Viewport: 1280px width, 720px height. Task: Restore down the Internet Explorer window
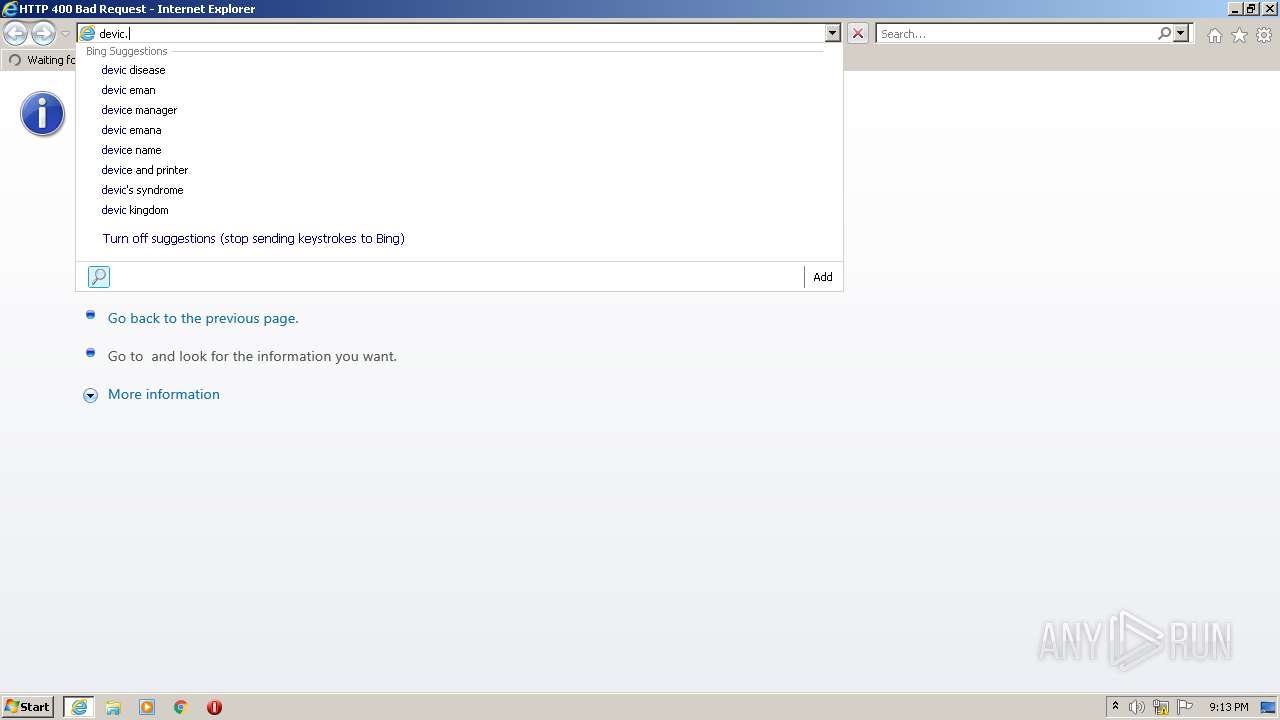[x=1251, y=9]
